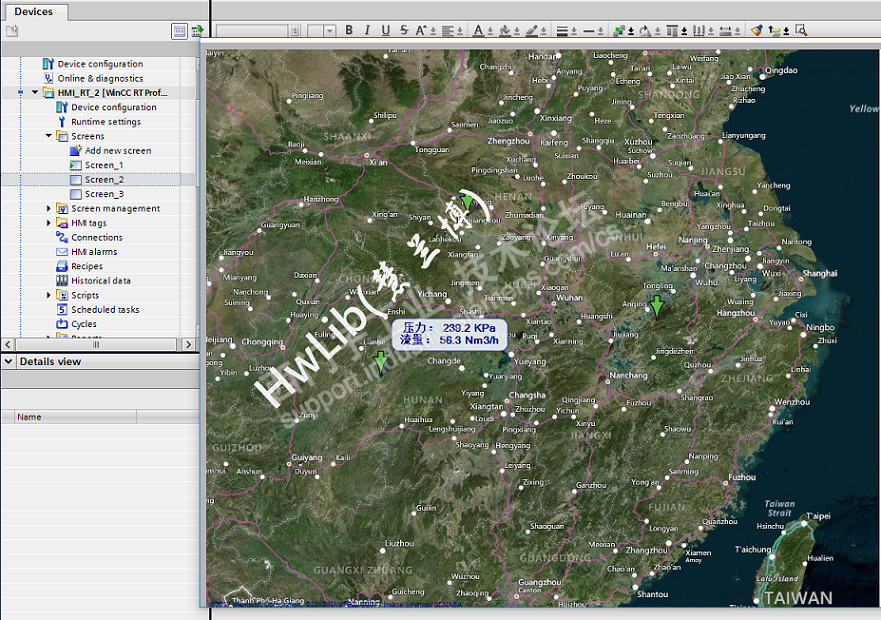Collapse the Details view panel
This screenshot has height=620, width=881.
click(9, 361)
